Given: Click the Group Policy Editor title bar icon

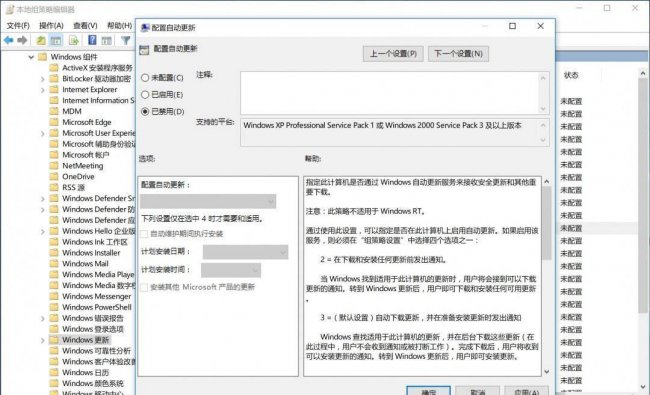Looking at the screenshot, I should coord(10,10).
